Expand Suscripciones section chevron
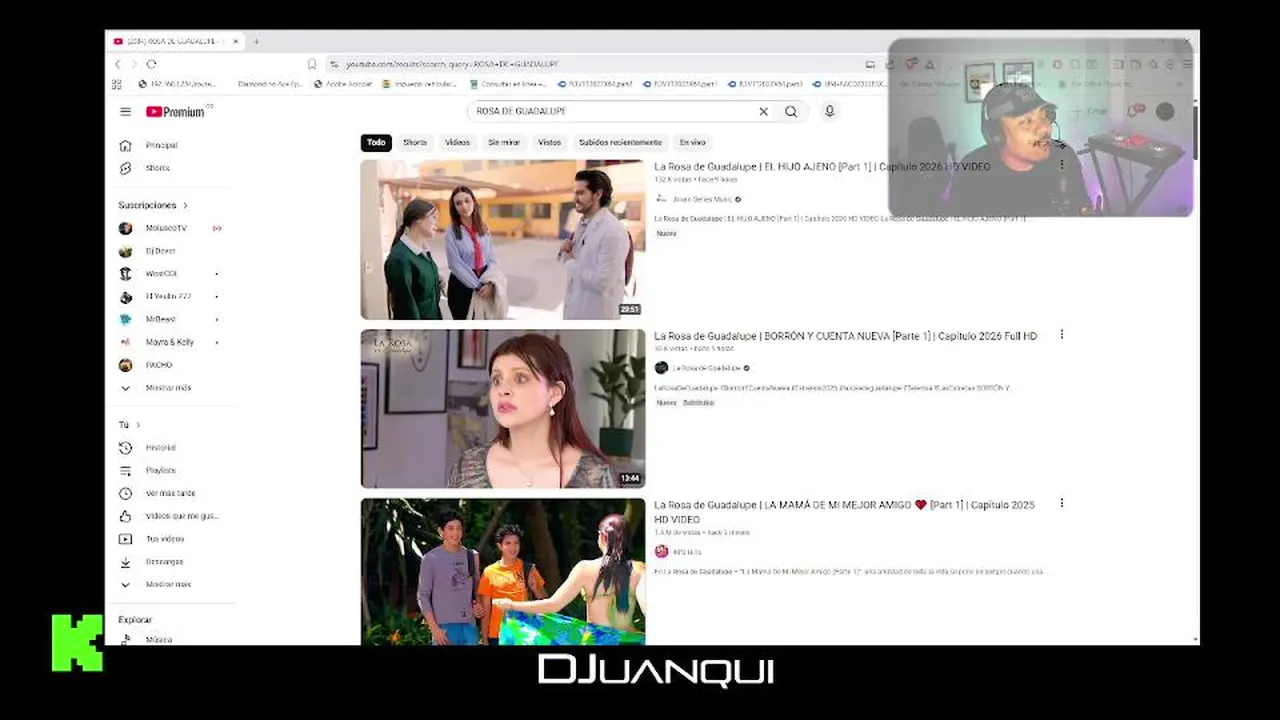The image size is (1280, 720). click(185, 205)
